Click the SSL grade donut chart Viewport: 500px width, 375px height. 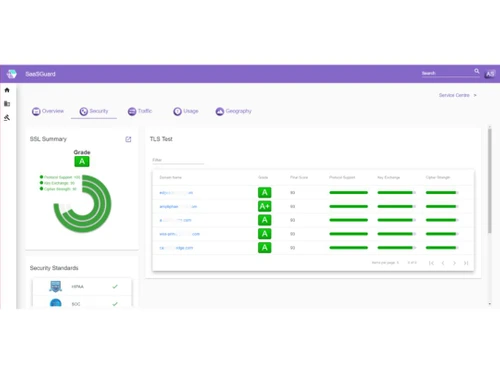click(82, 204)
